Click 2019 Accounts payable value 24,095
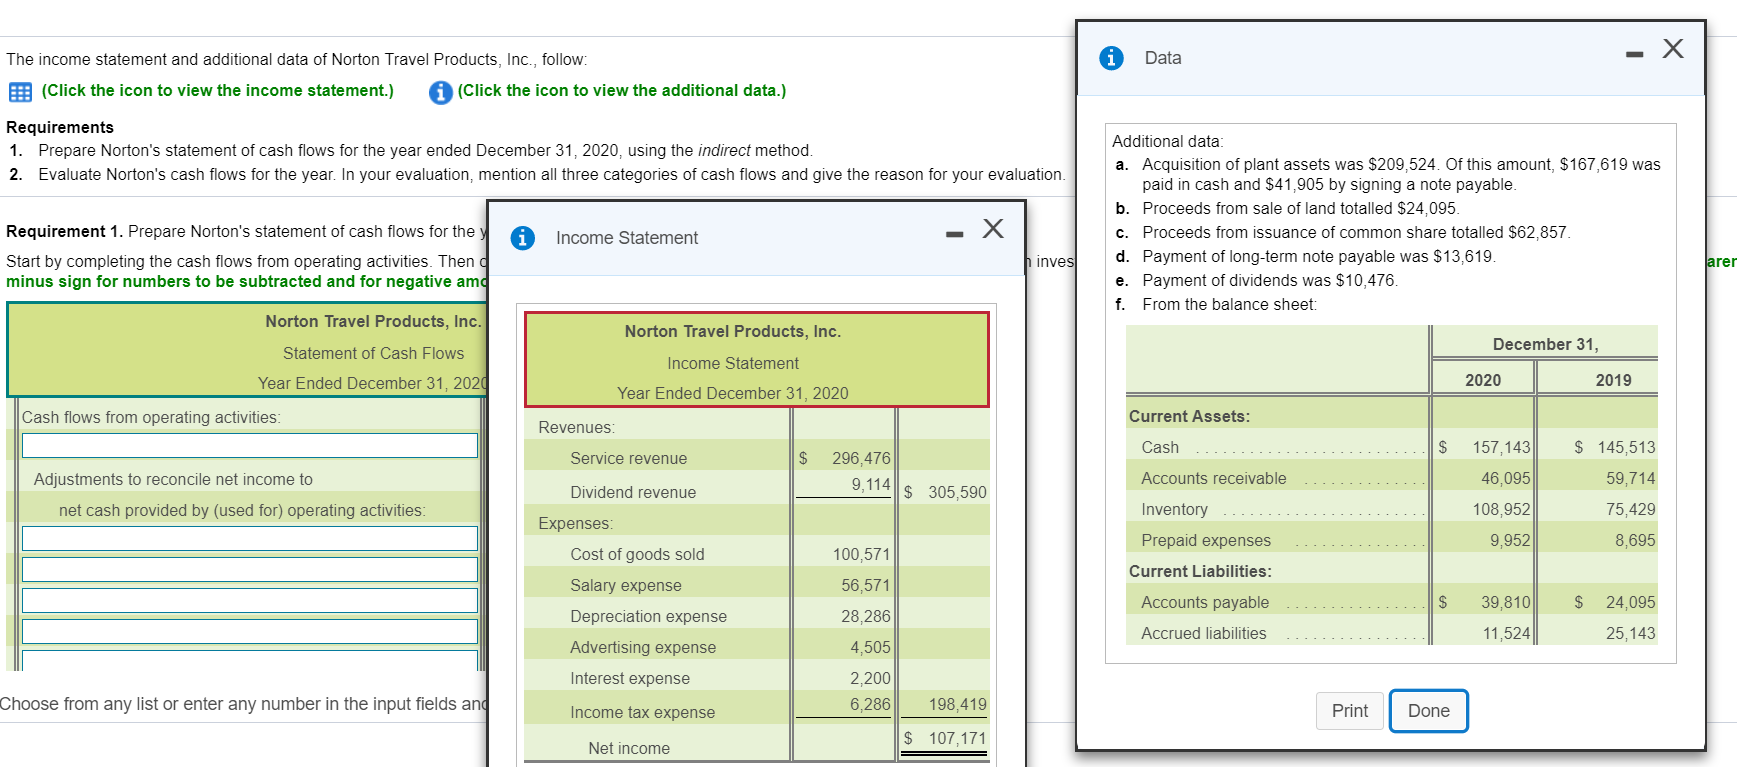The image size is (1737, 767). (1630, 603)
